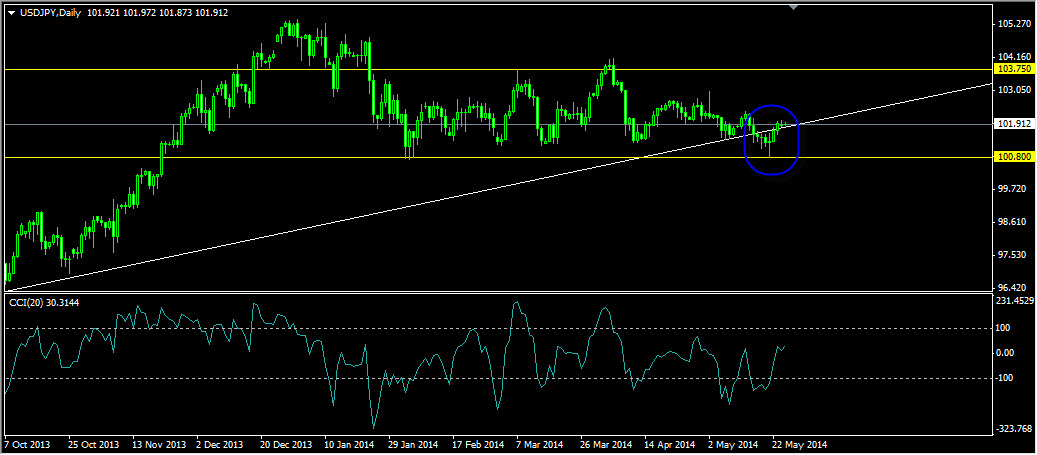The height and width of the screenshot is (455, 1037).
Task: Click the 25 Oct 2013 date label
Action: [93, 444]
